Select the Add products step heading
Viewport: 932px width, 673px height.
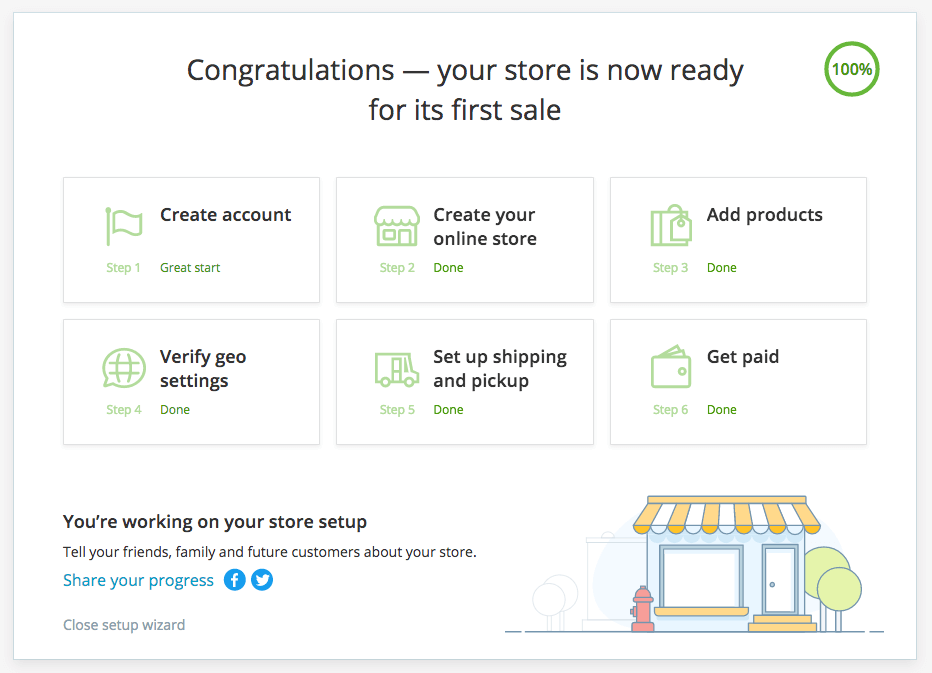click(x=764, y=215)
